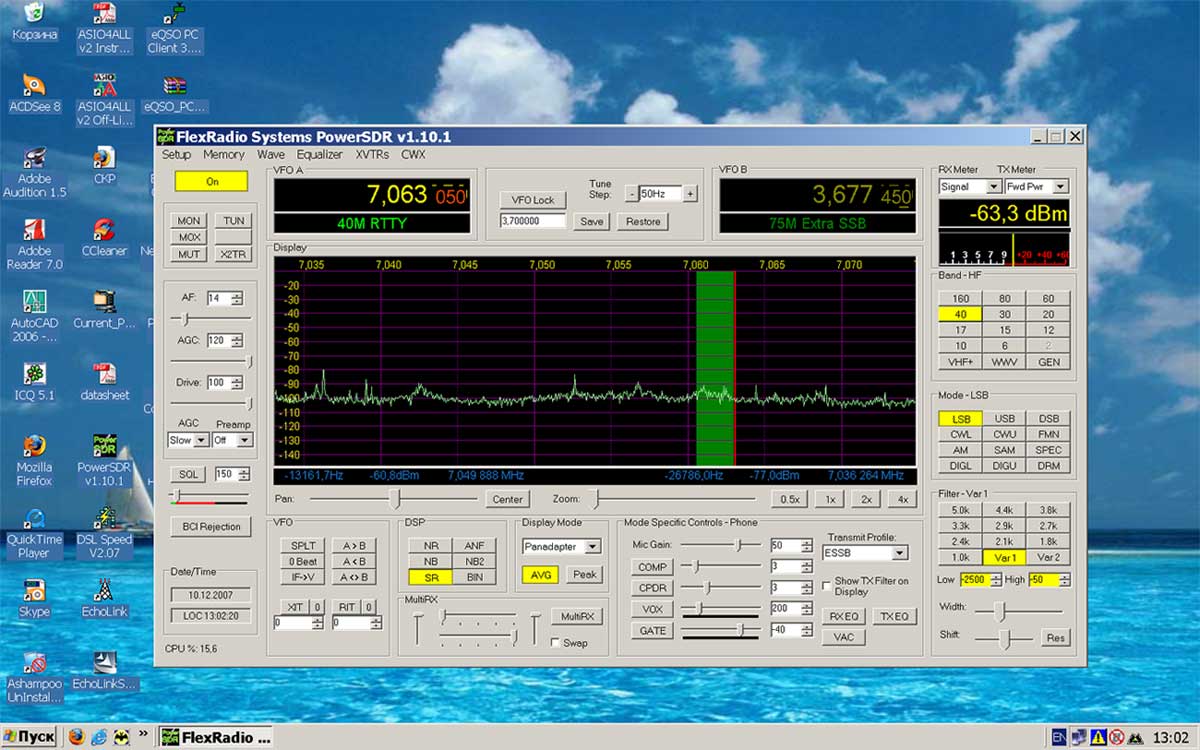Launch the EchoLink desktop shortcut

tap(104, 590)
